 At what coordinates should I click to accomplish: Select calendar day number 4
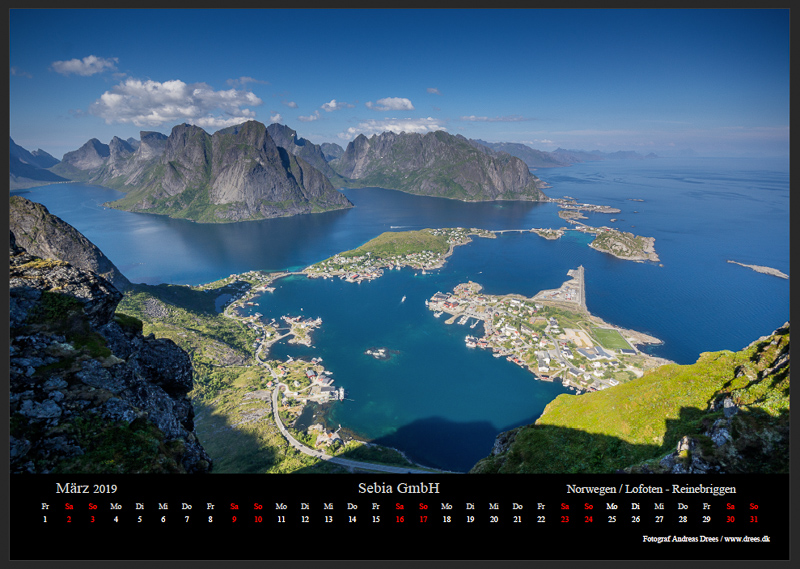pyautogui.click(x=116, y=519)
